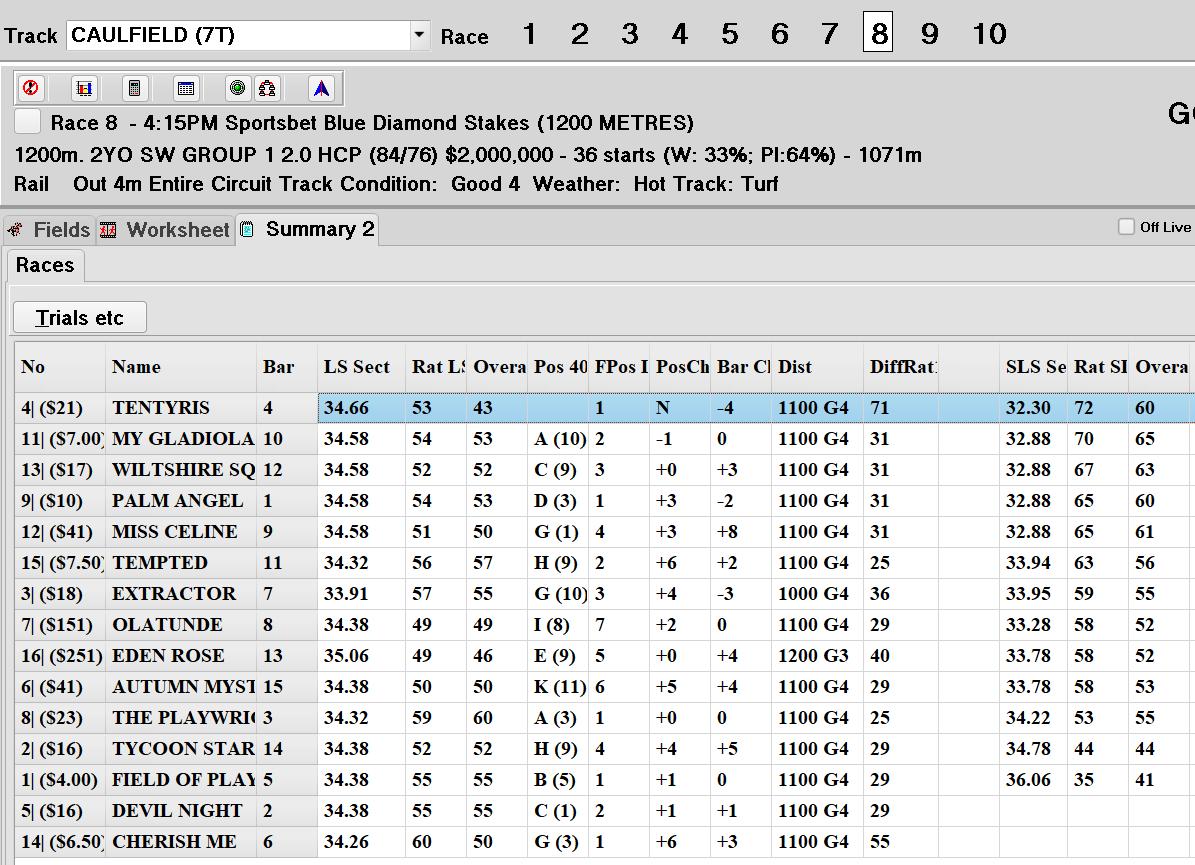
Task: Go to Race 1 in race selector
Action: point(529,34)
